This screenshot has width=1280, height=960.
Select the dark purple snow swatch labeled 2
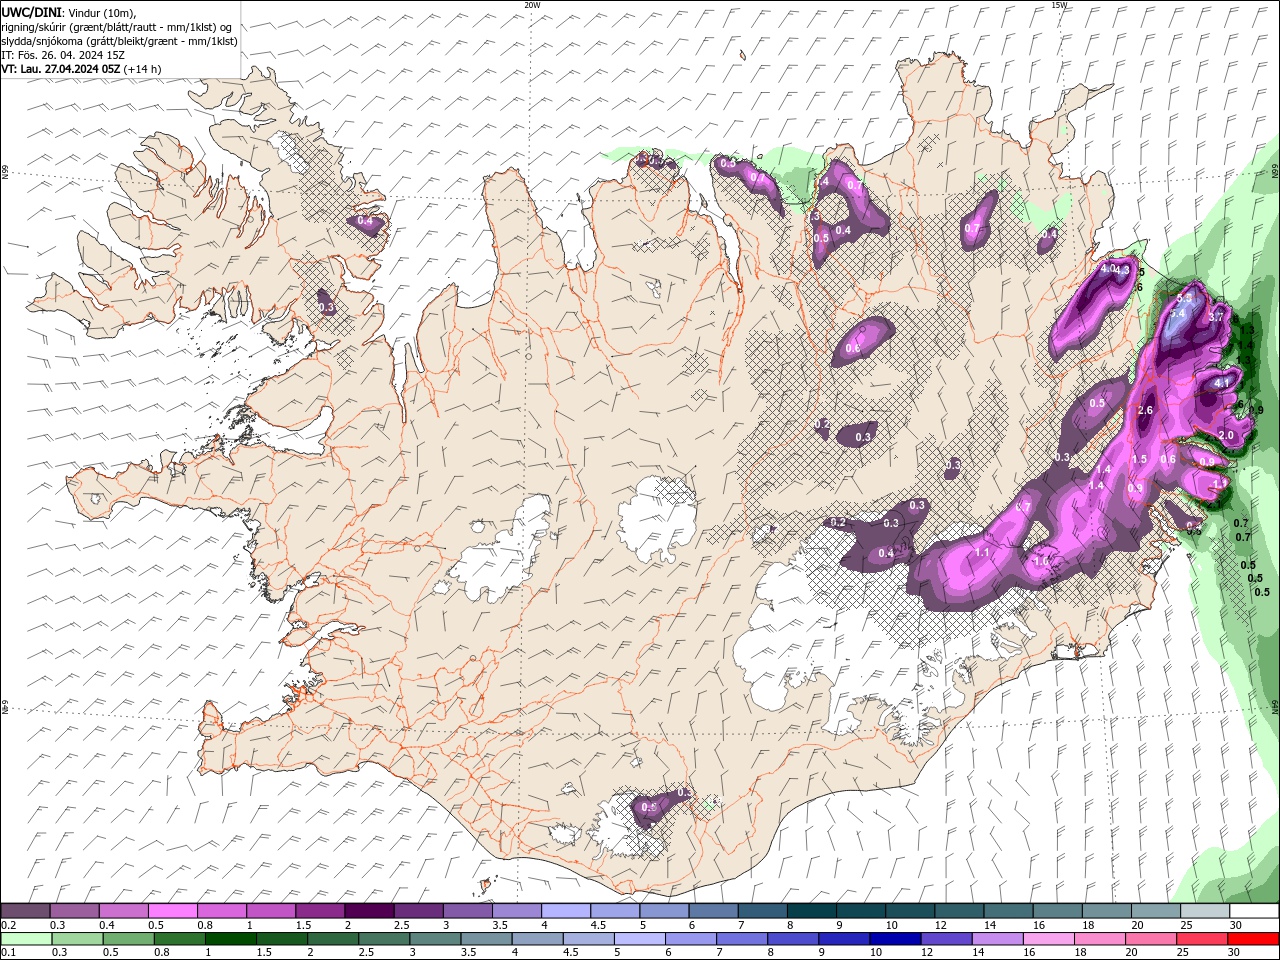(369, 911)
